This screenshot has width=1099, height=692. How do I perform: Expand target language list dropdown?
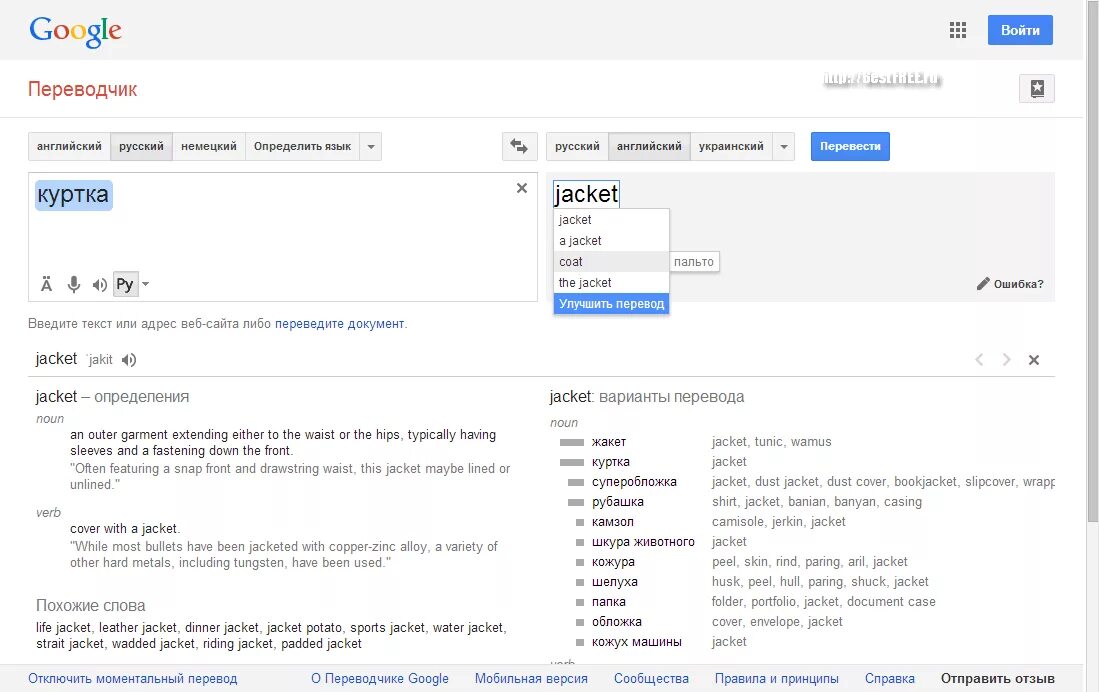tap(784, 147)
